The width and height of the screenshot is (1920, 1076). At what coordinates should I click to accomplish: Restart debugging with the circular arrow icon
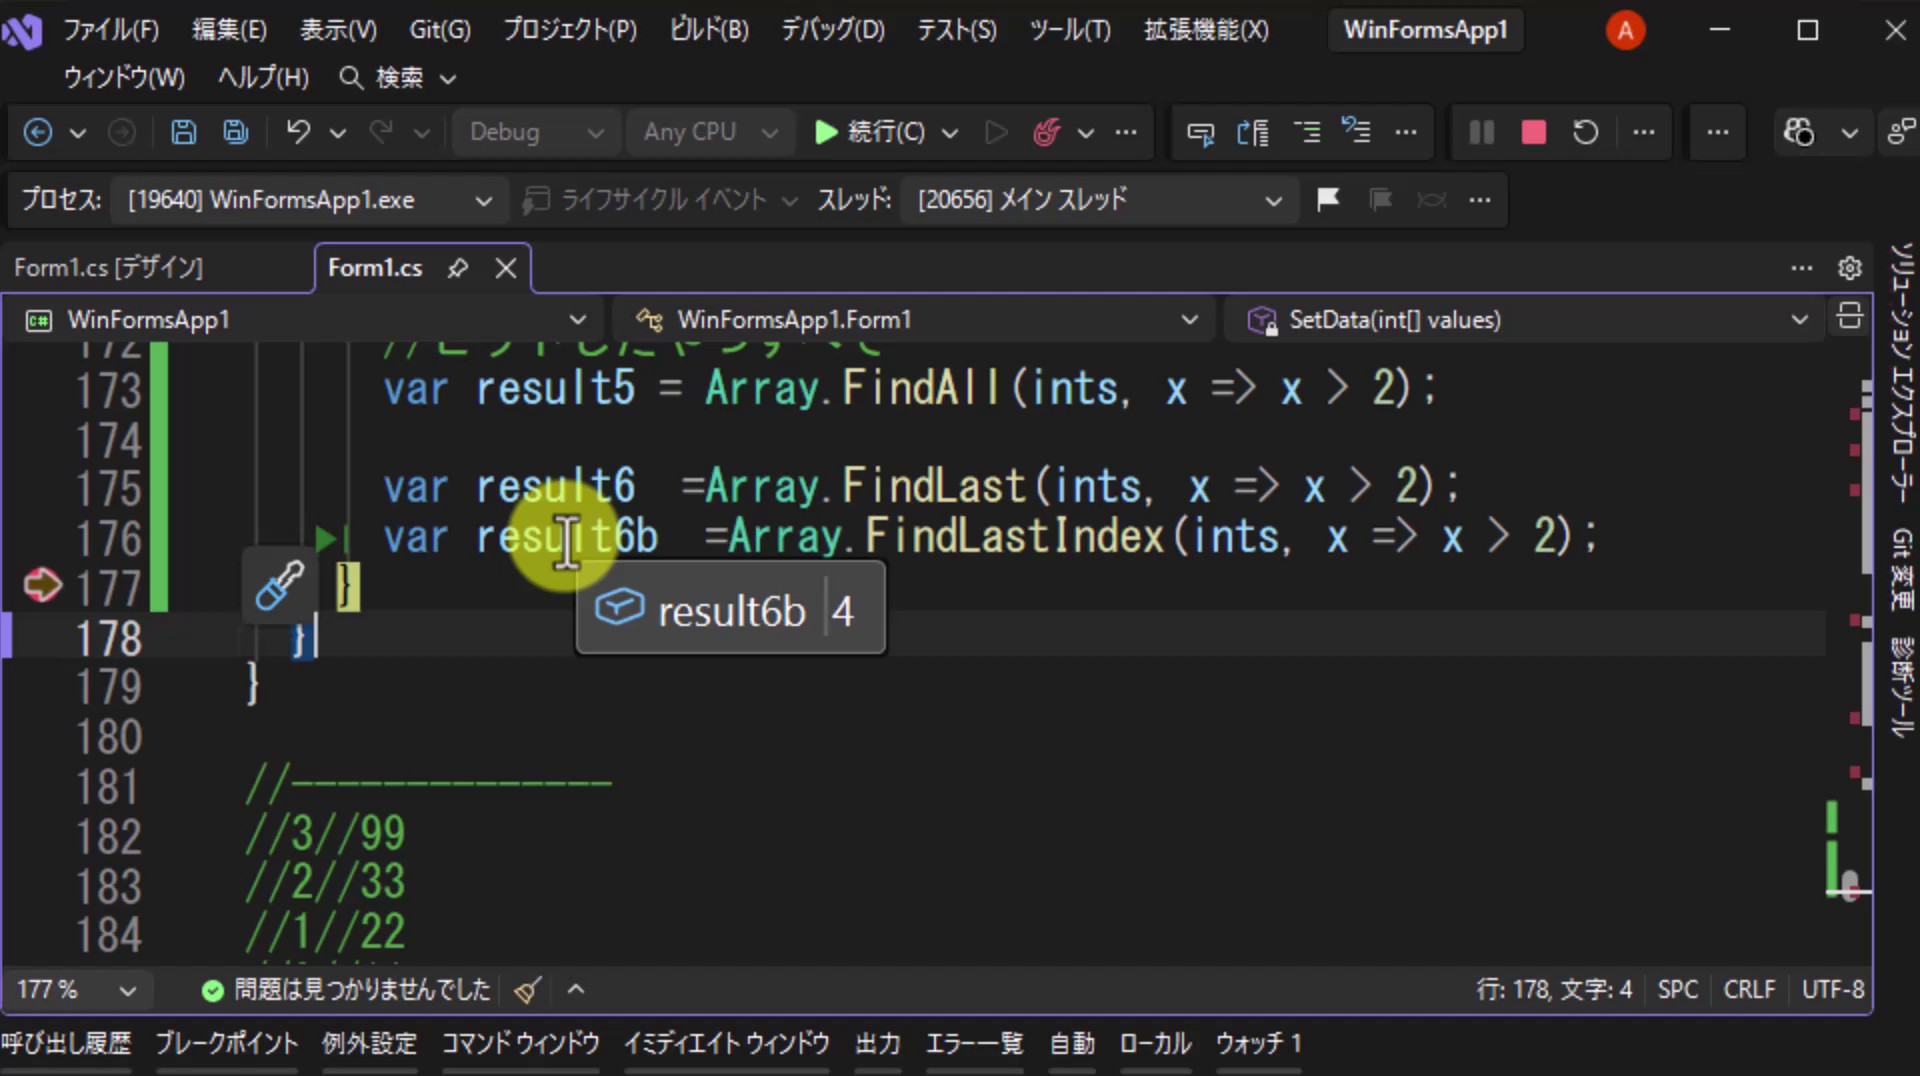pyautogui.click(x=1585, y=132)
